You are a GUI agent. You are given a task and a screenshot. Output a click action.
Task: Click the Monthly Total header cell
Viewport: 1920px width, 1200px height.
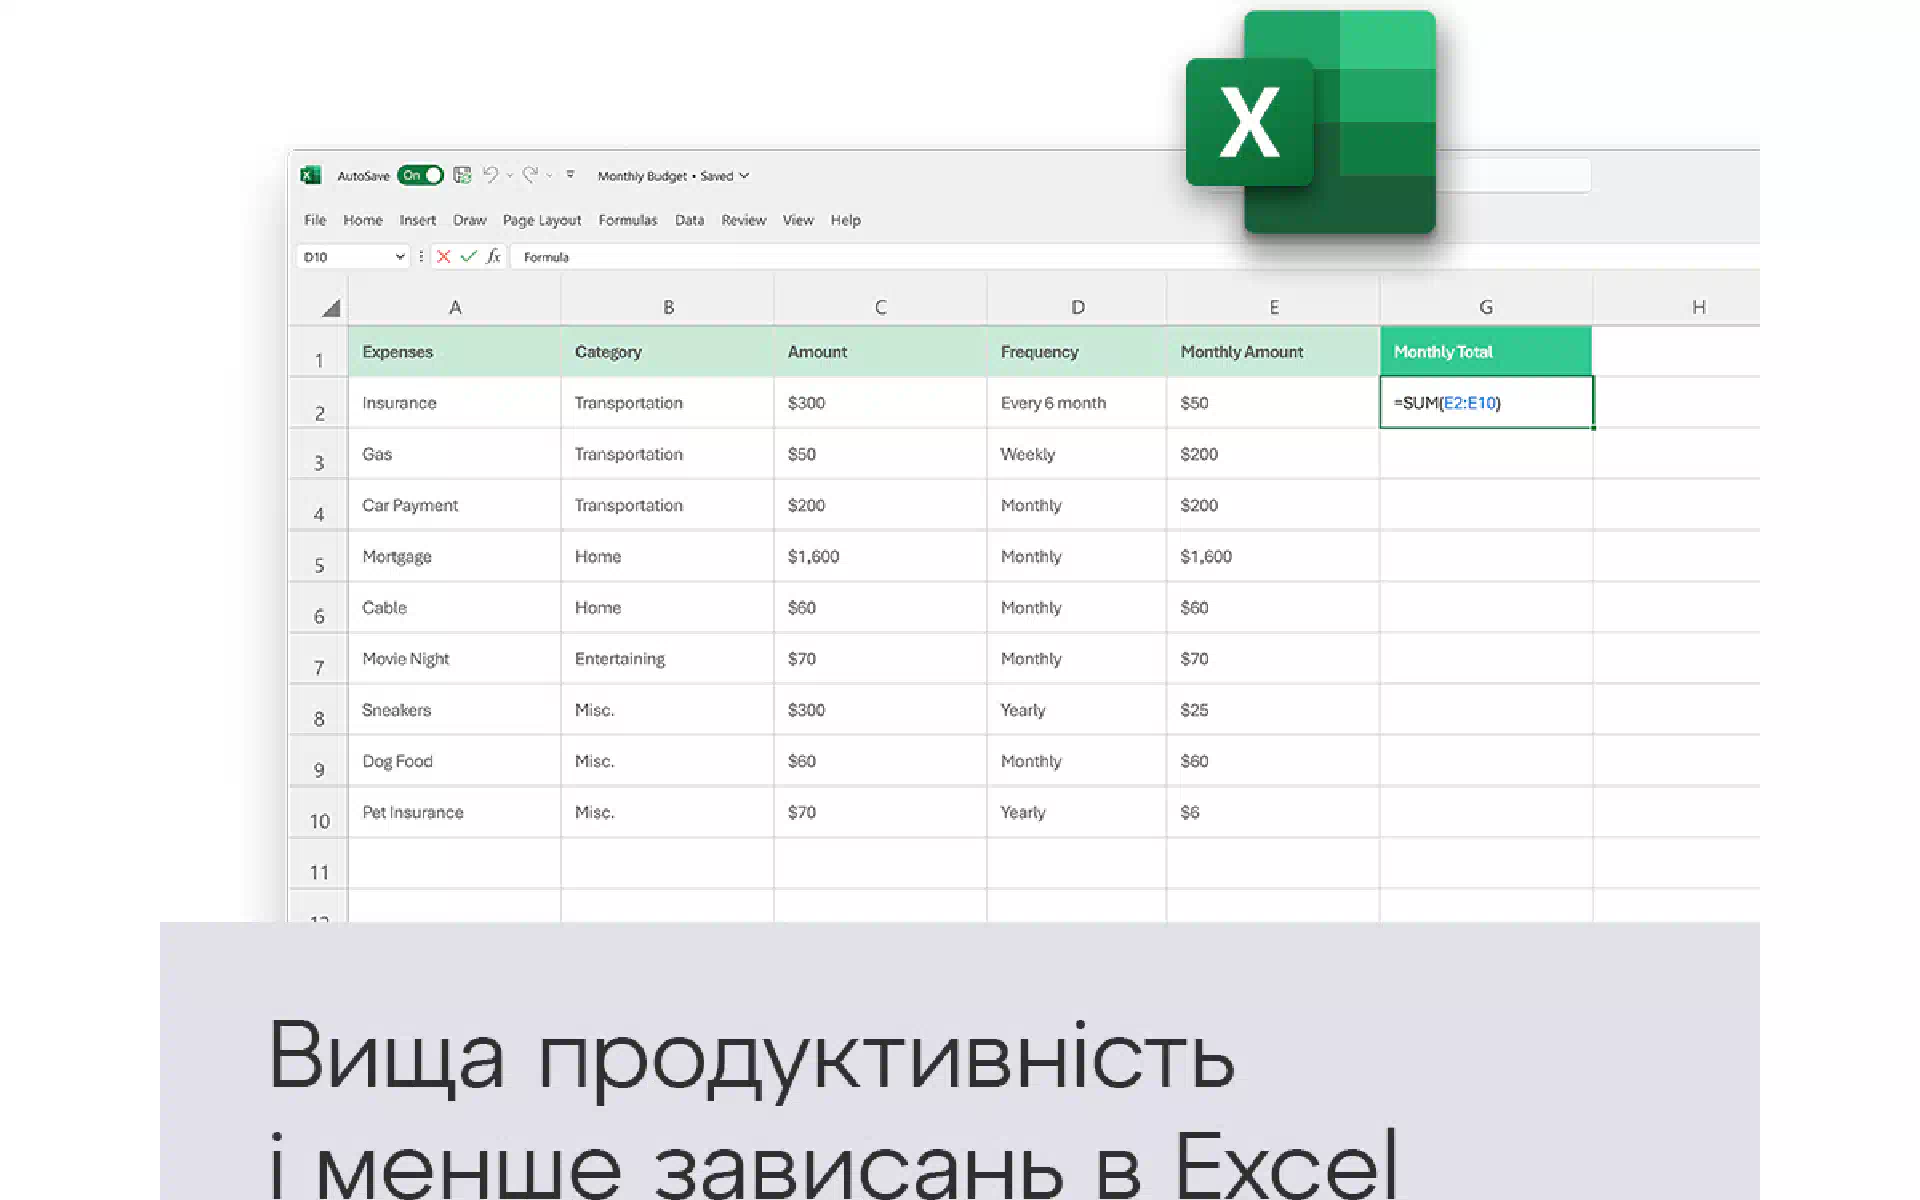(x=1485, y=352)
